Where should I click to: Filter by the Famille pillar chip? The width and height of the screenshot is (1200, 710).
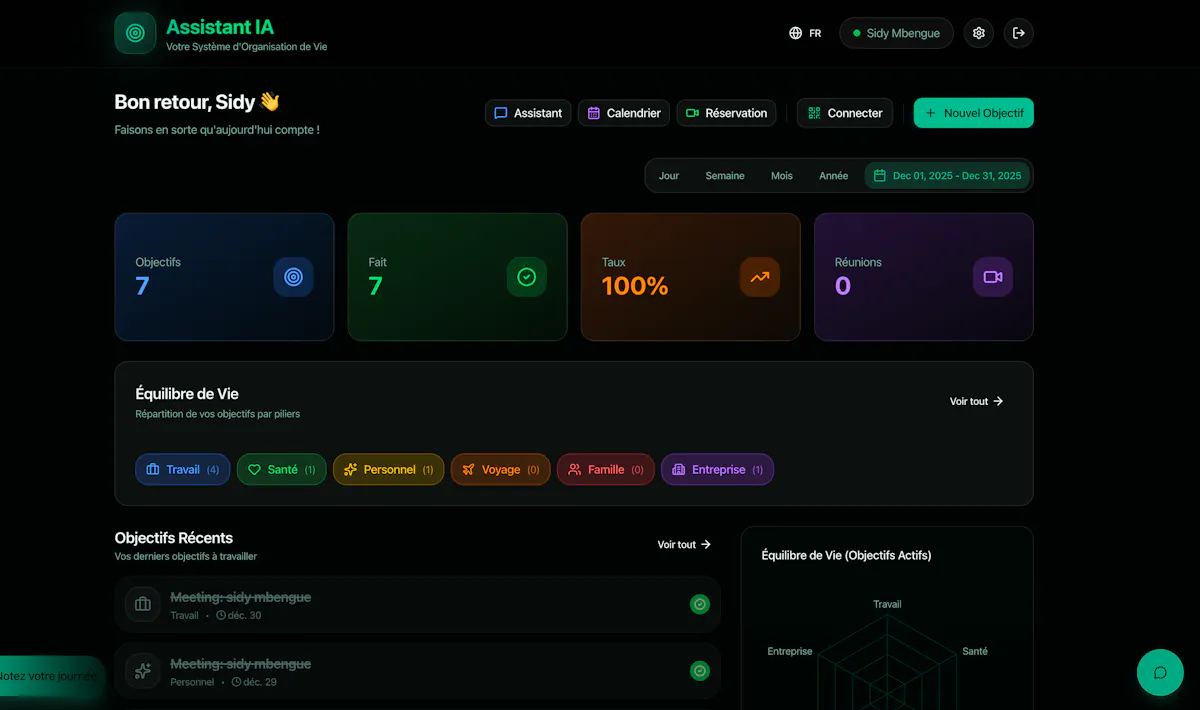pyautogui.click(x=606, y=470)
